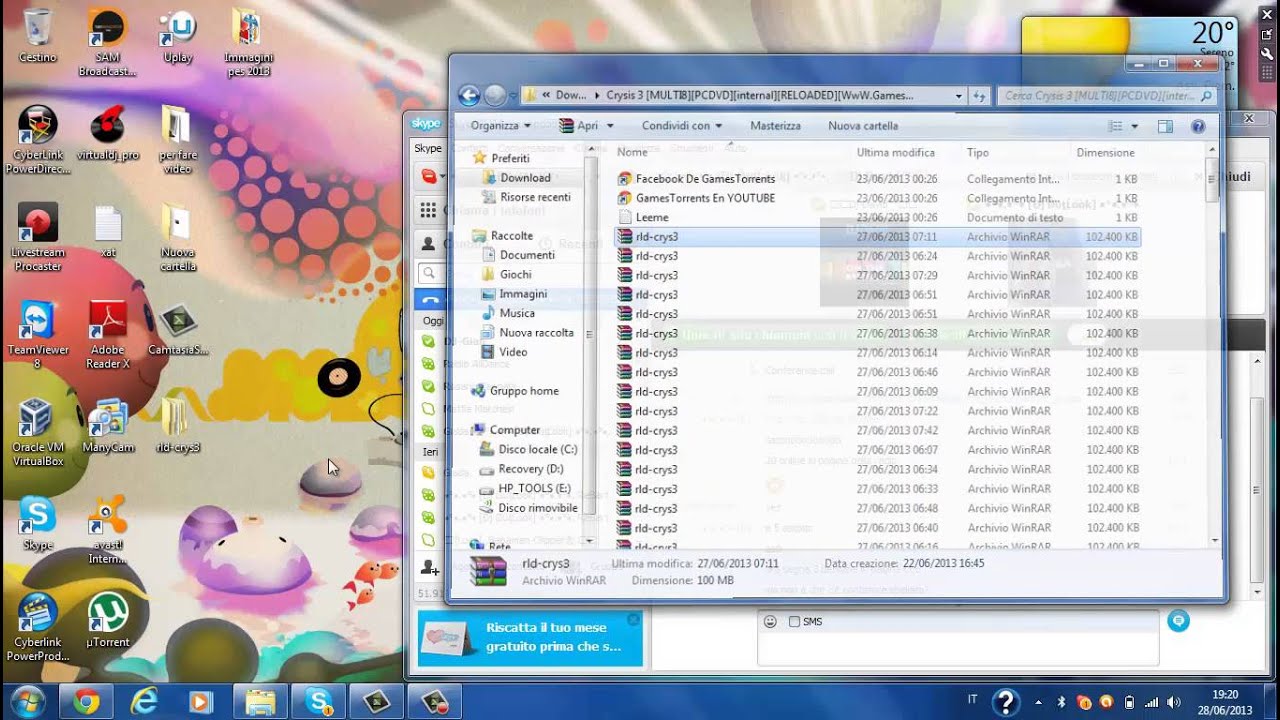Sort files by the Tipo column

(977, 152)
